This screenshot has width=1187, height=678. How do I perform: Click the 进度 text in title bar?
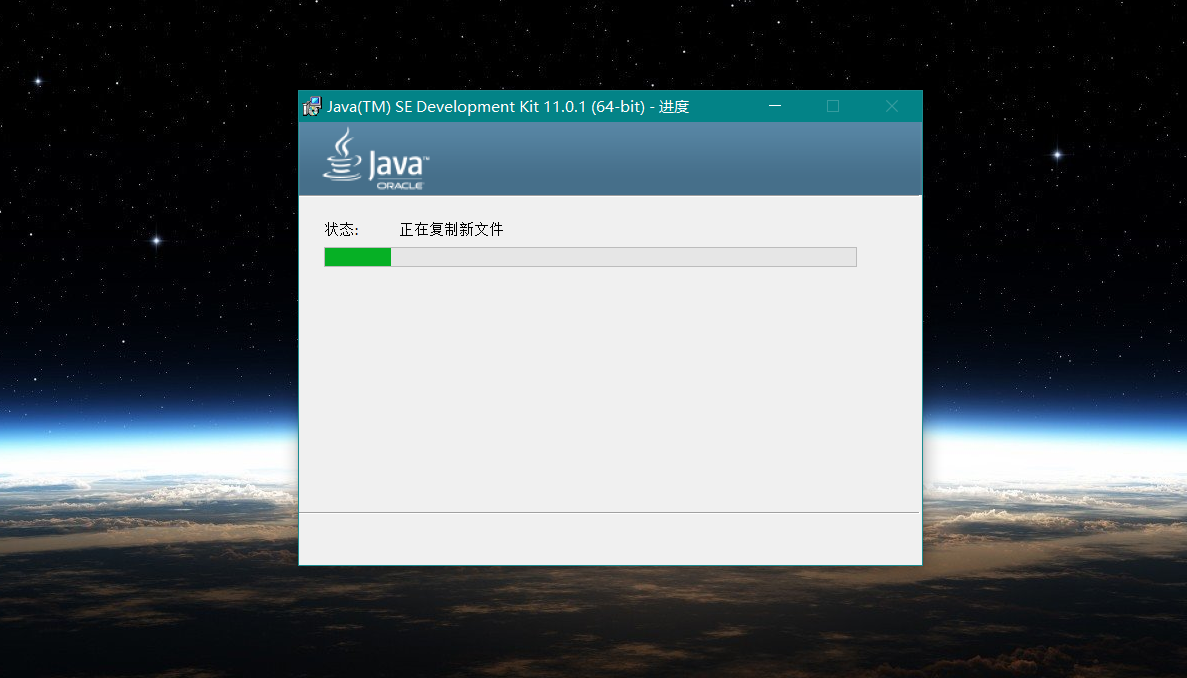[x=676, y=106]
